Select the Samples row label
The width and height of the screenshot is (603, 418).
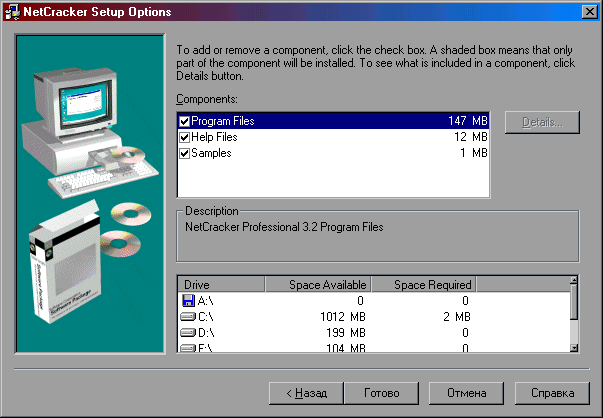pos(211,153)
